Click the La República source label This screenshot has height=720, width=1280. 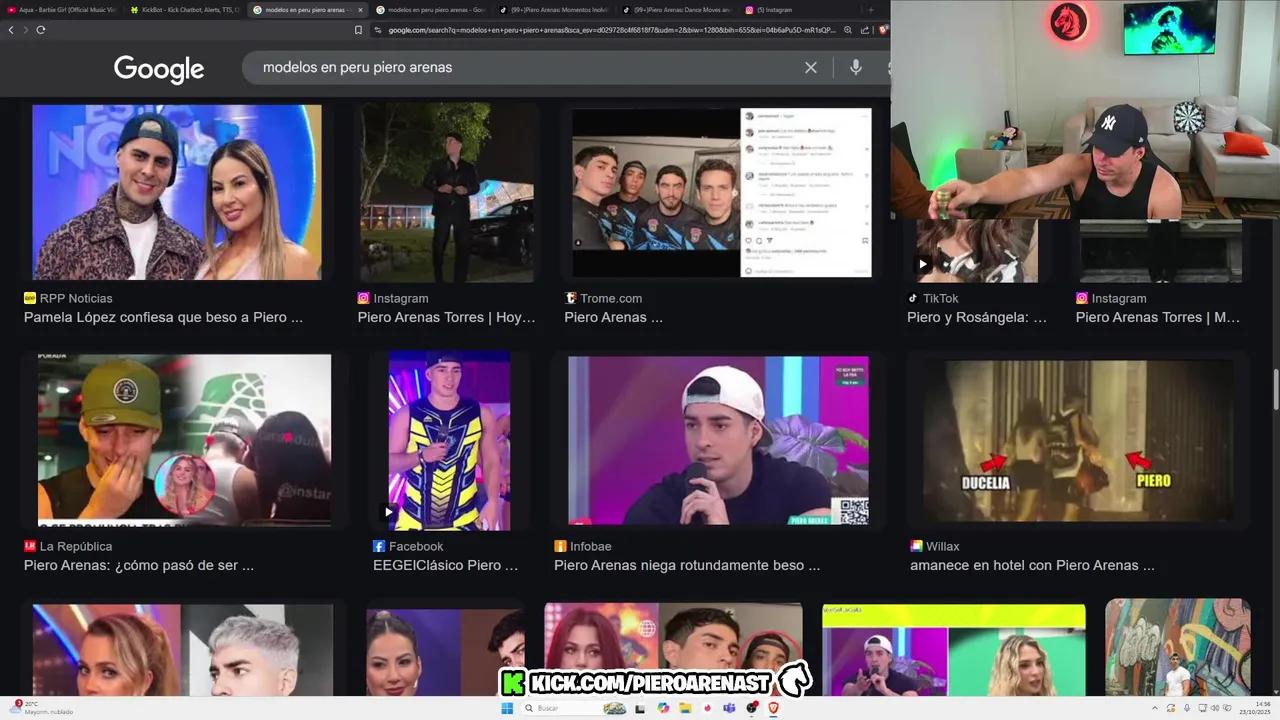point(68,546)
